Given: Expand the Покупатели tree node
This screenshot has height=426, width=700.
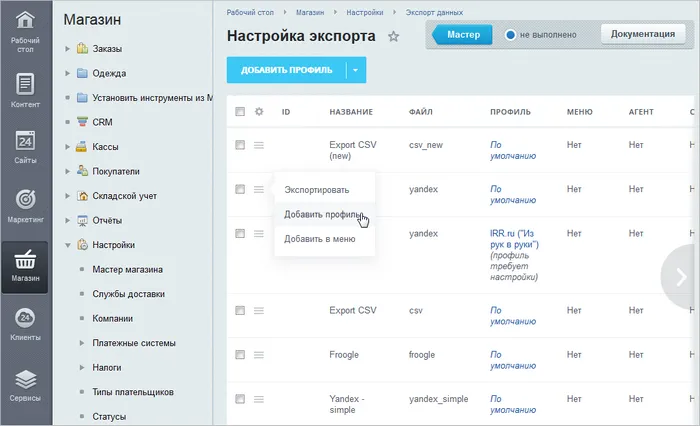Looking at the screenshot, I should point(67,171).
